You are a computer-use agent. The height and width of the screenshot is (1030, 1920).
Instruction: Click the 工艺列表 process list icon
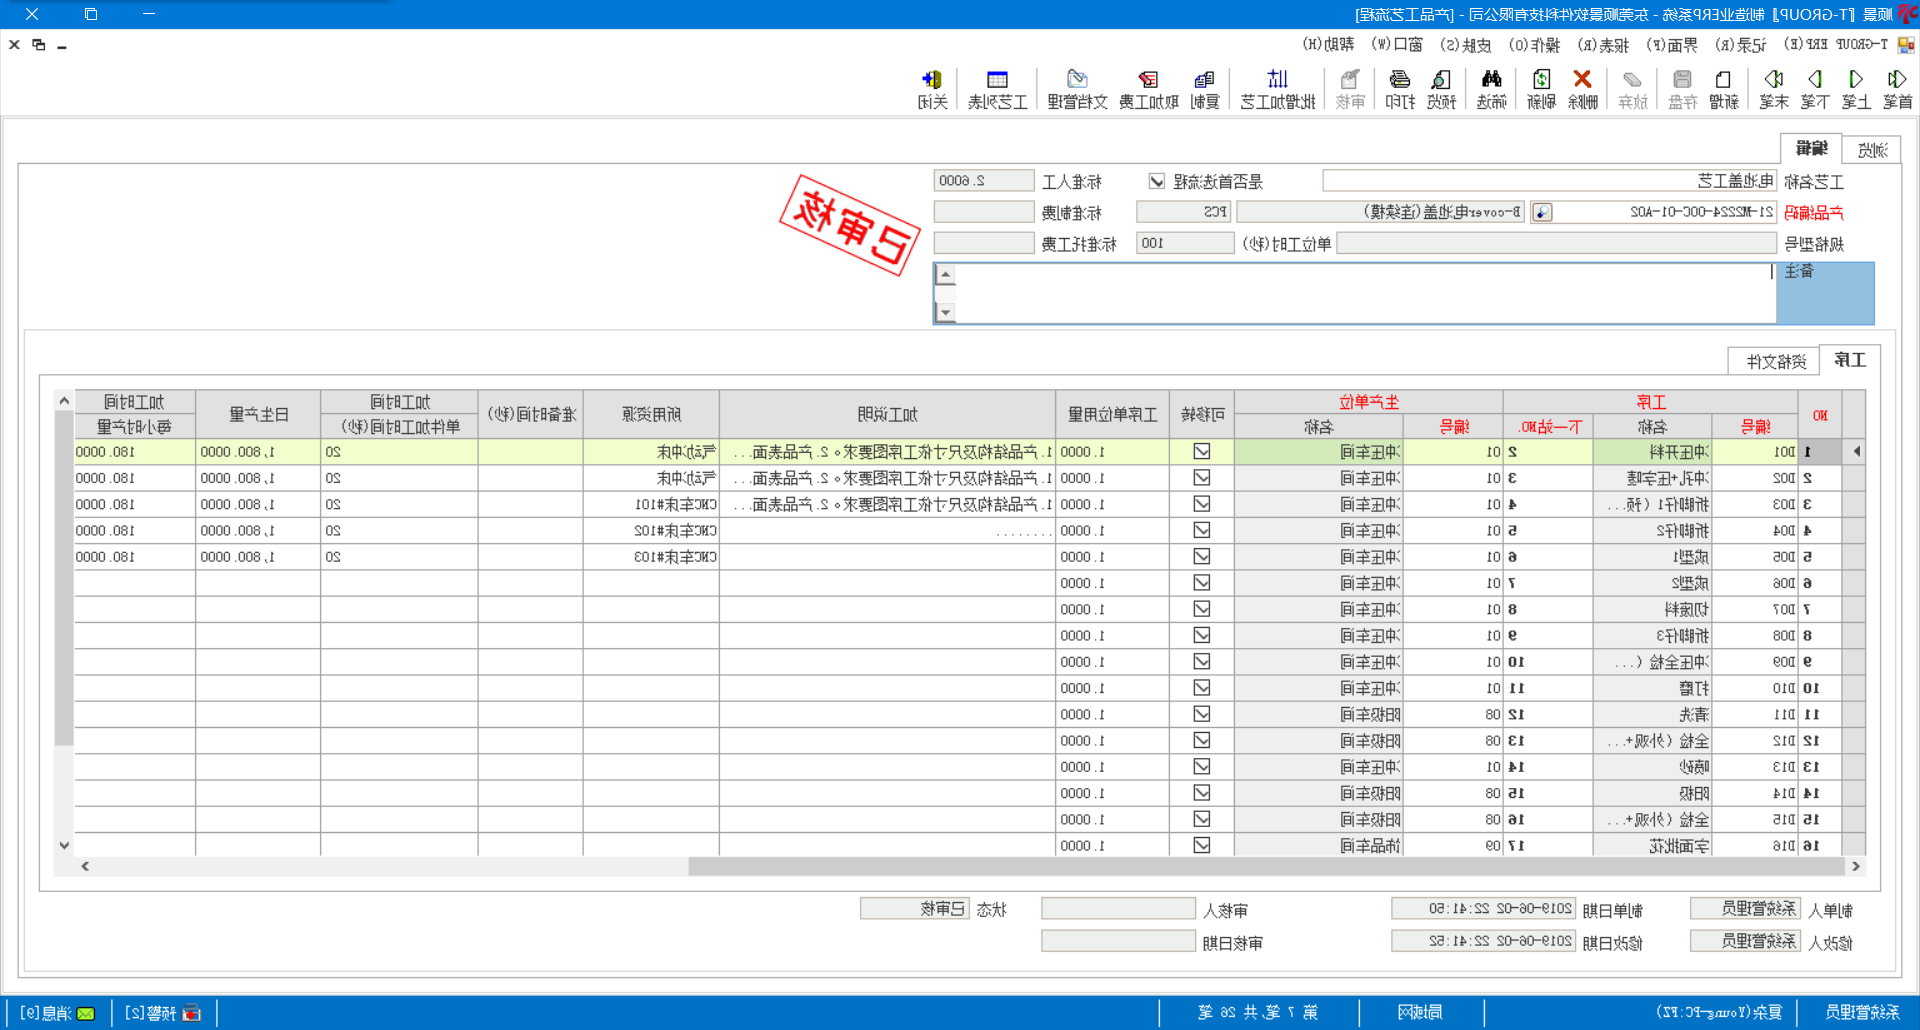coord(997,88)
